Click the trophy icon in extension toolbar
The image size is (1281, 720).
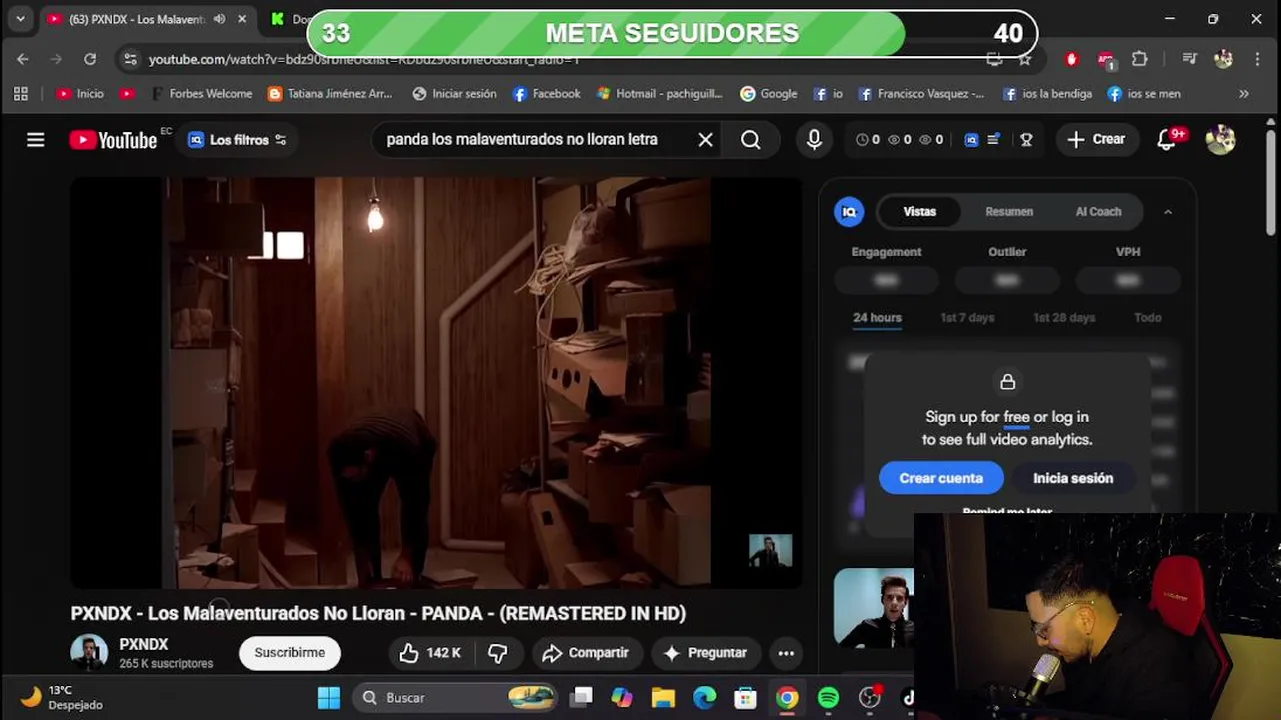1025,140
